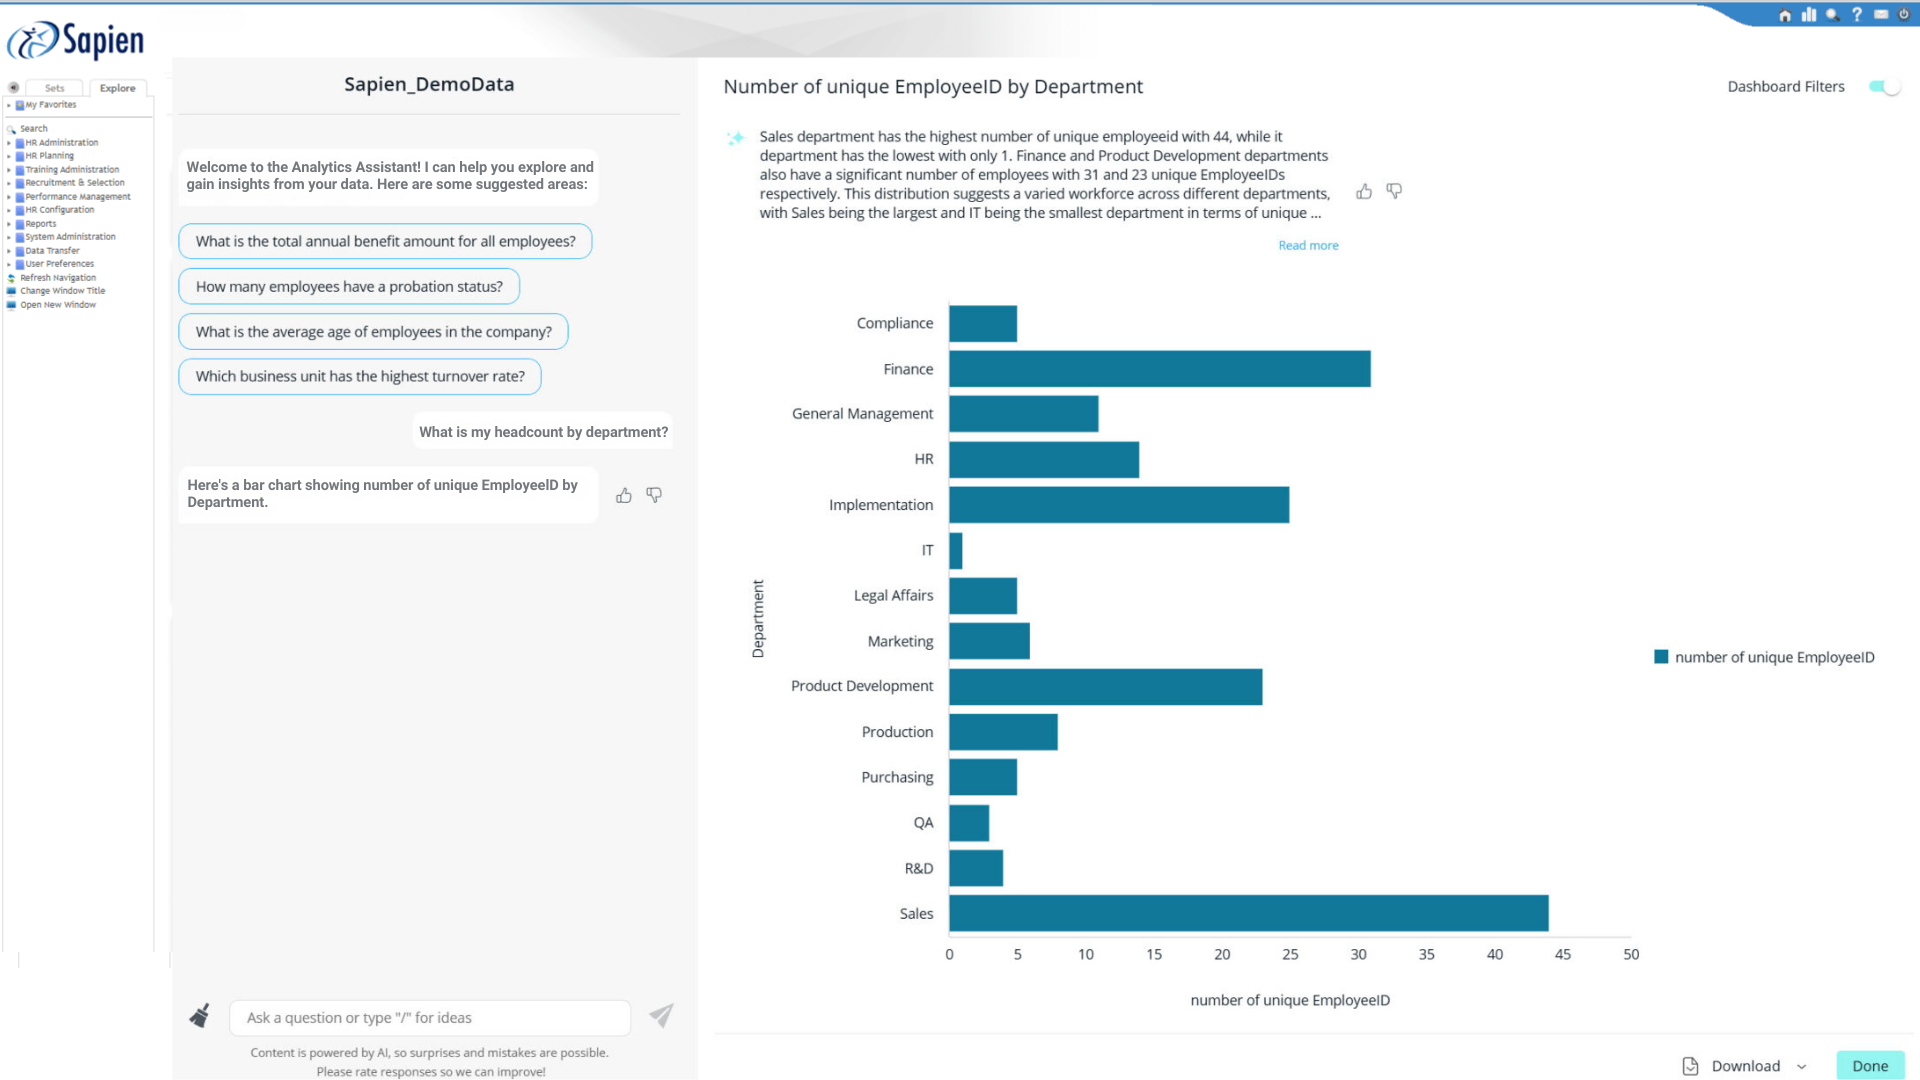Open the mail envelope icon

tap(1881, 15)
